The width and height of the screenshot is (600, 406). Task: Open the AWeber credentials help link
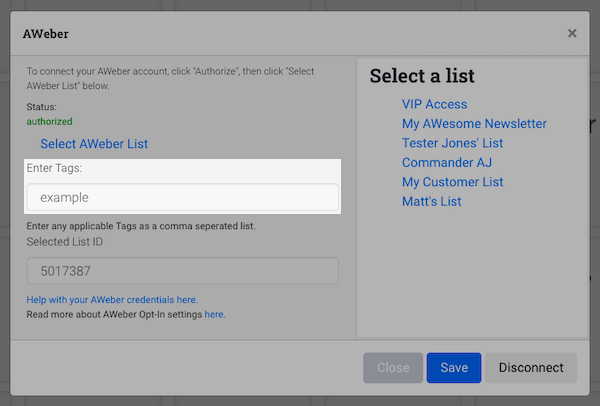[x=112, y=299]
